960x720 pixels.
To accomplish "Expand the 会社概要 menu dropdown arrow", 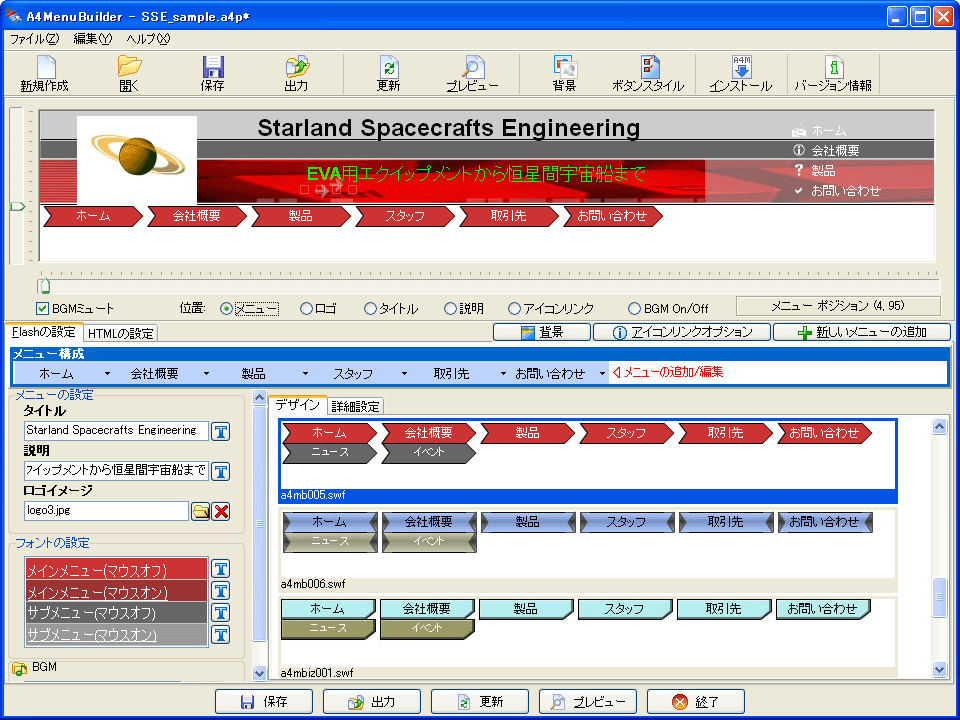I will click(x=206, y=374).
